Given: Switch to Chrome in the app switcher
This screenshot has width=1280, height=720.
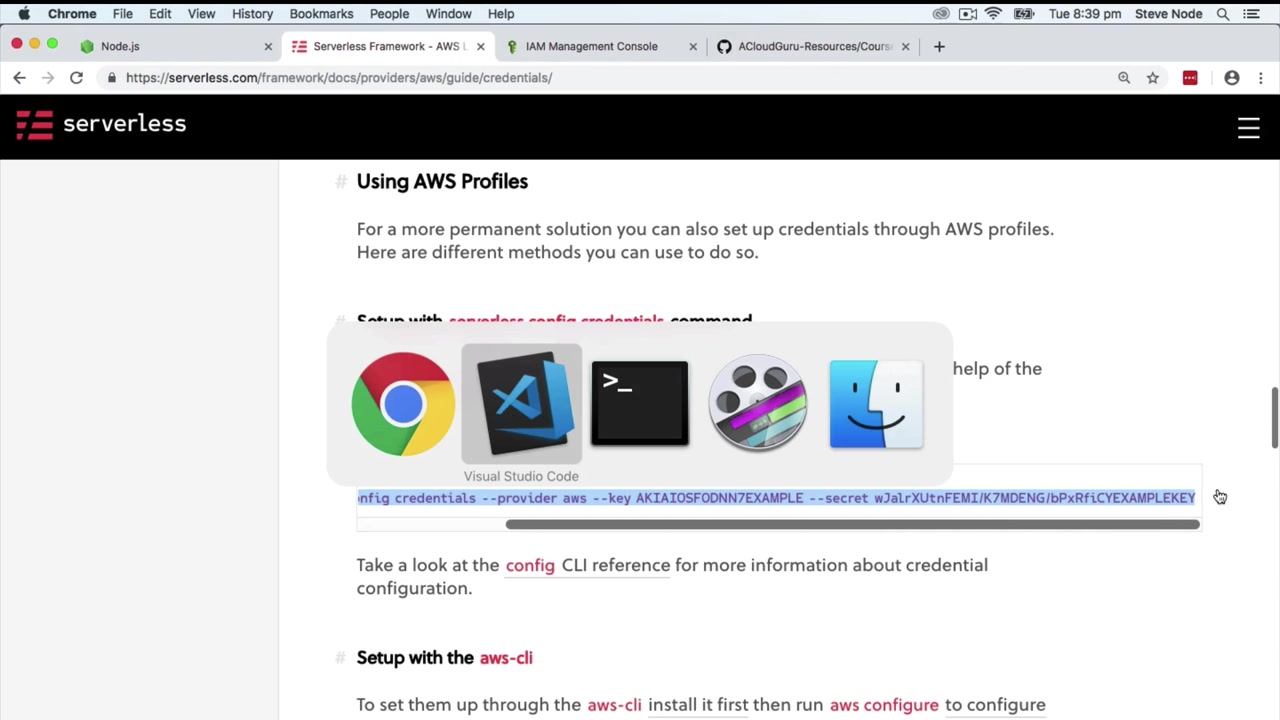Looking at the screenshot, I should [403, 404].
